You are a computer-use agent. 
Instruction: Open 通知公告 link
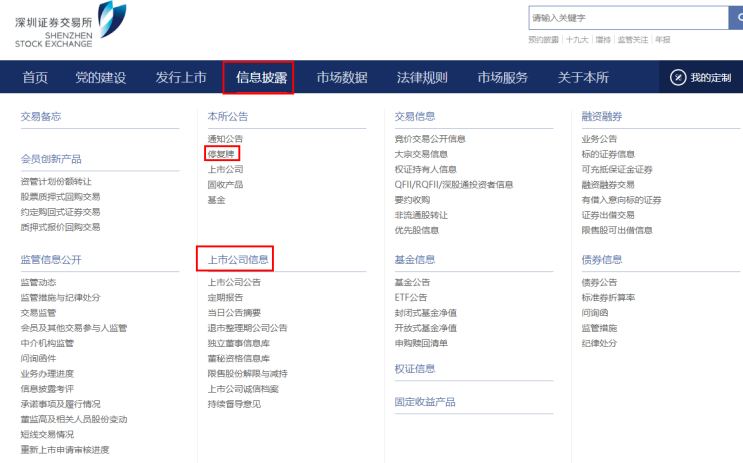coord(225,139)
